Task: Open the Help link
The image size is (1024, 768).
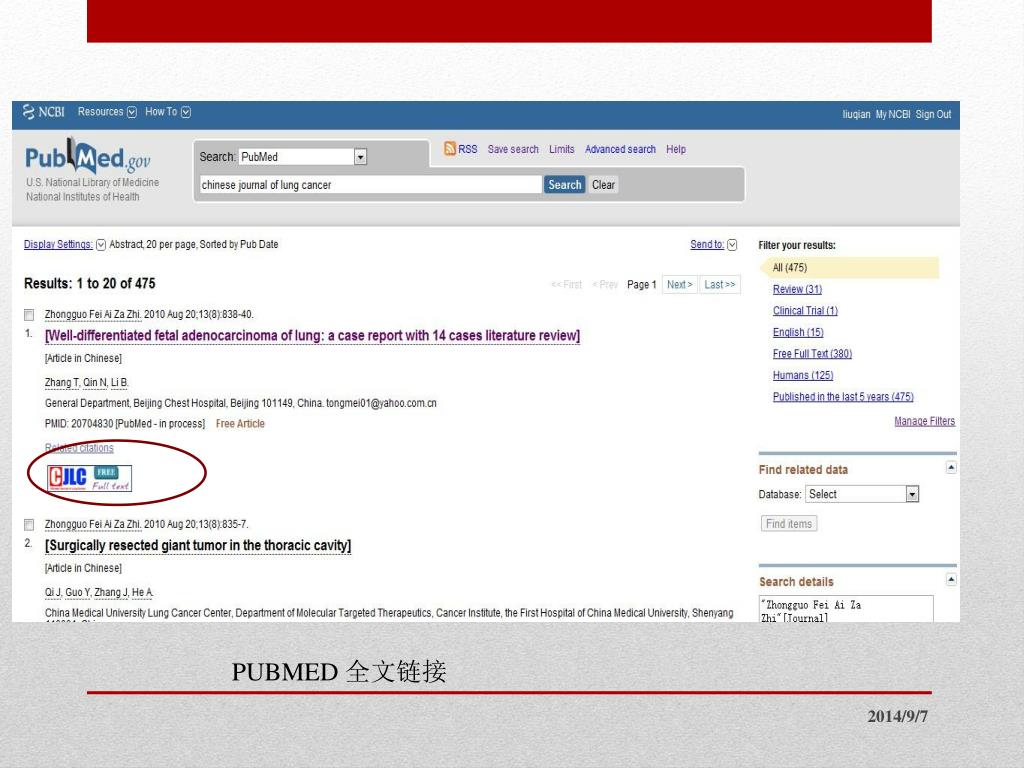Action: 676,149
